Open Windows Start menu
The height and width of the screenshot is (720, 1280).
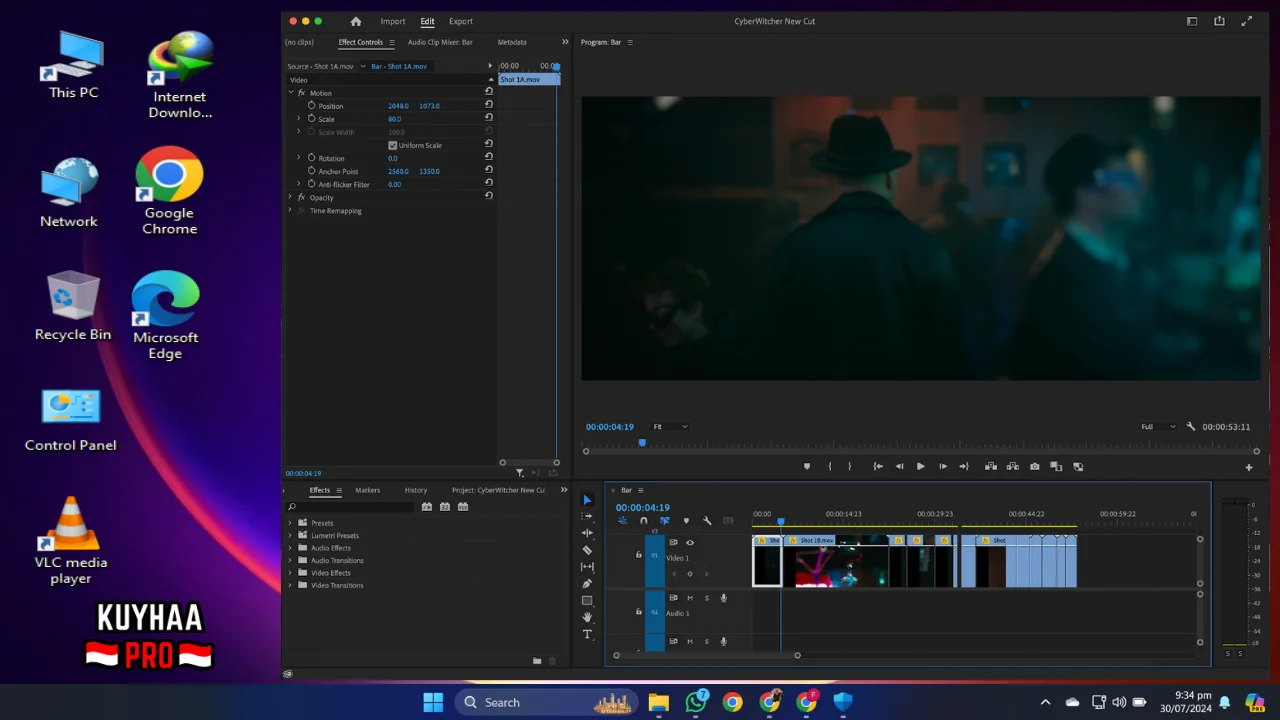(x=433, y=702)
